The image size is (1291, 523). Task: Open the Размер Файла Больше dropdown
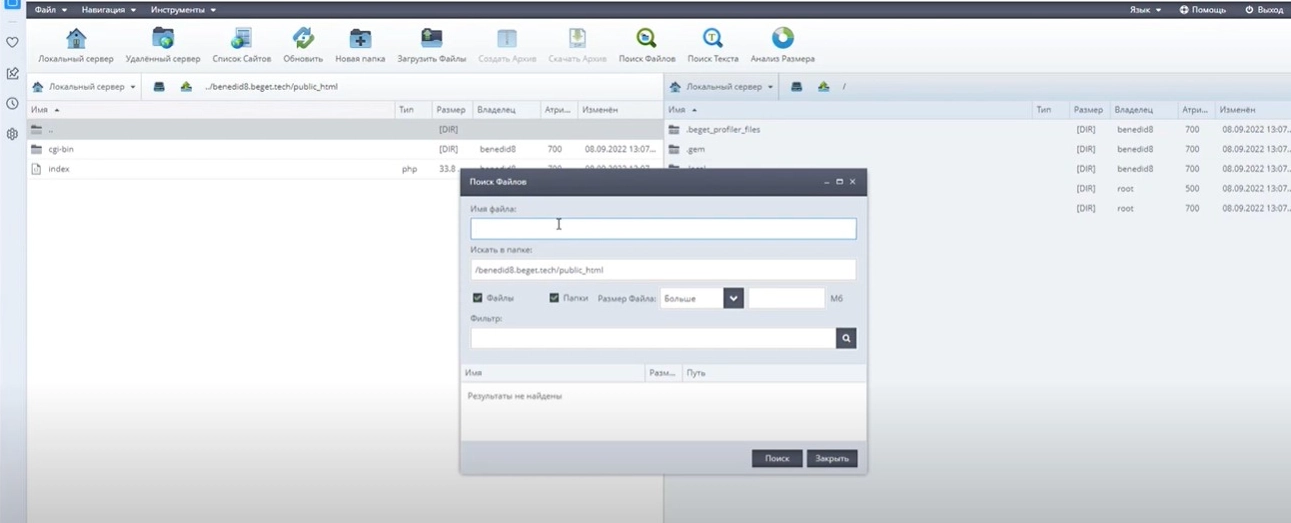click(x=733, y=298)
